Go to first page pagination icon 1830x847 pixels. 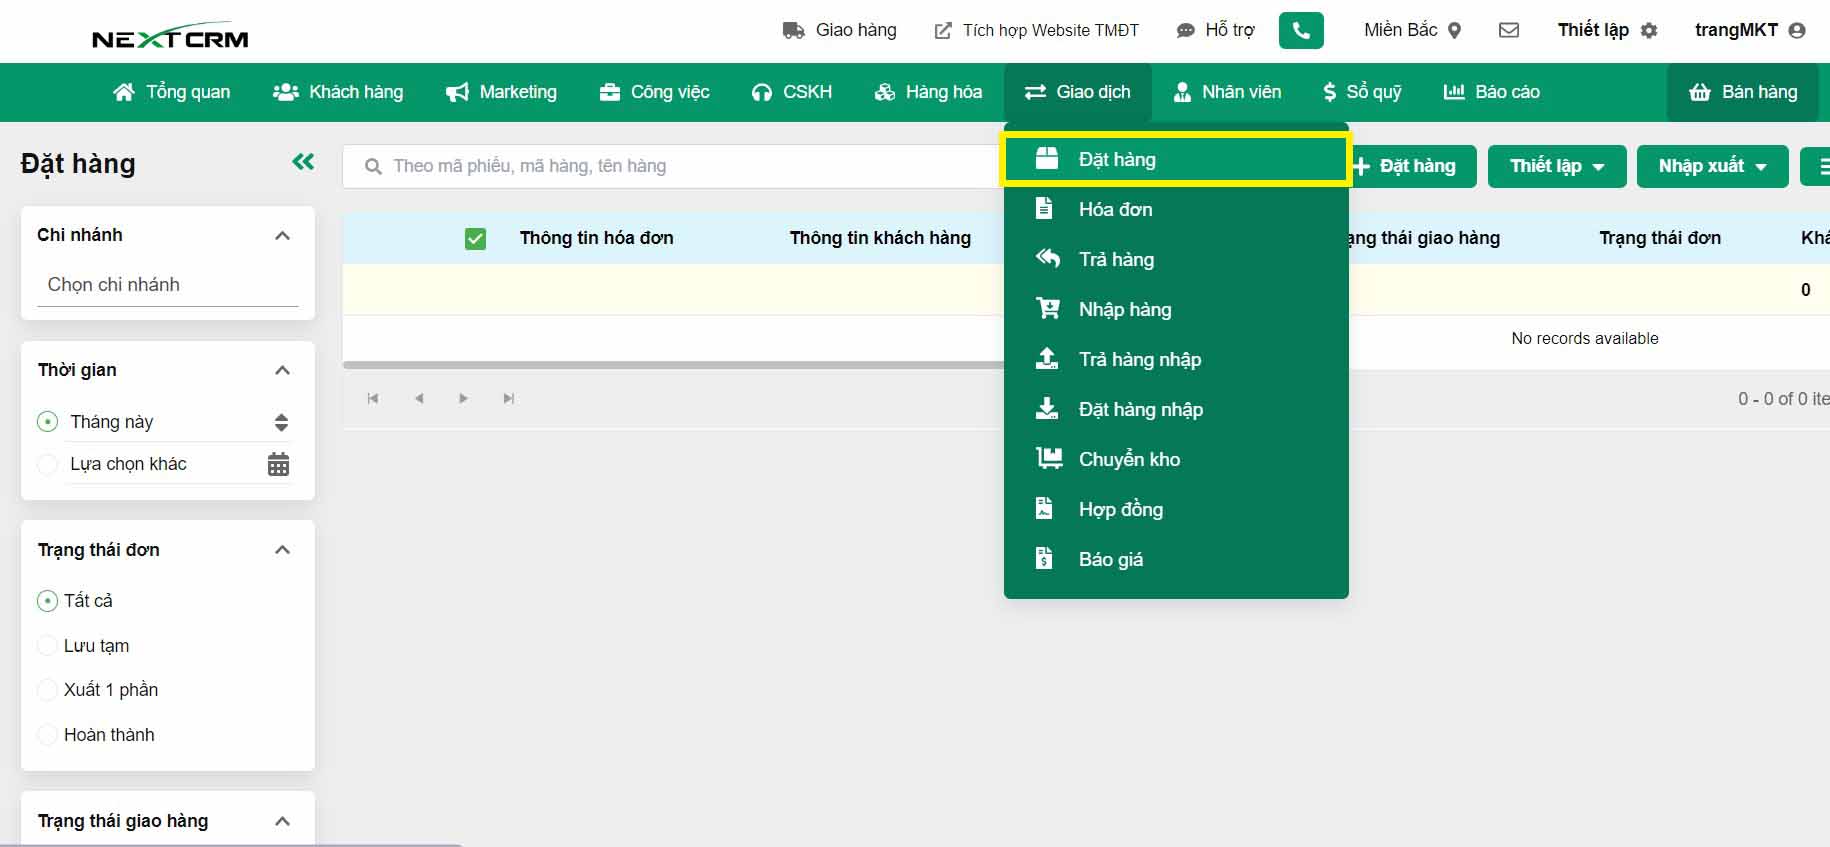click(373, 399)
